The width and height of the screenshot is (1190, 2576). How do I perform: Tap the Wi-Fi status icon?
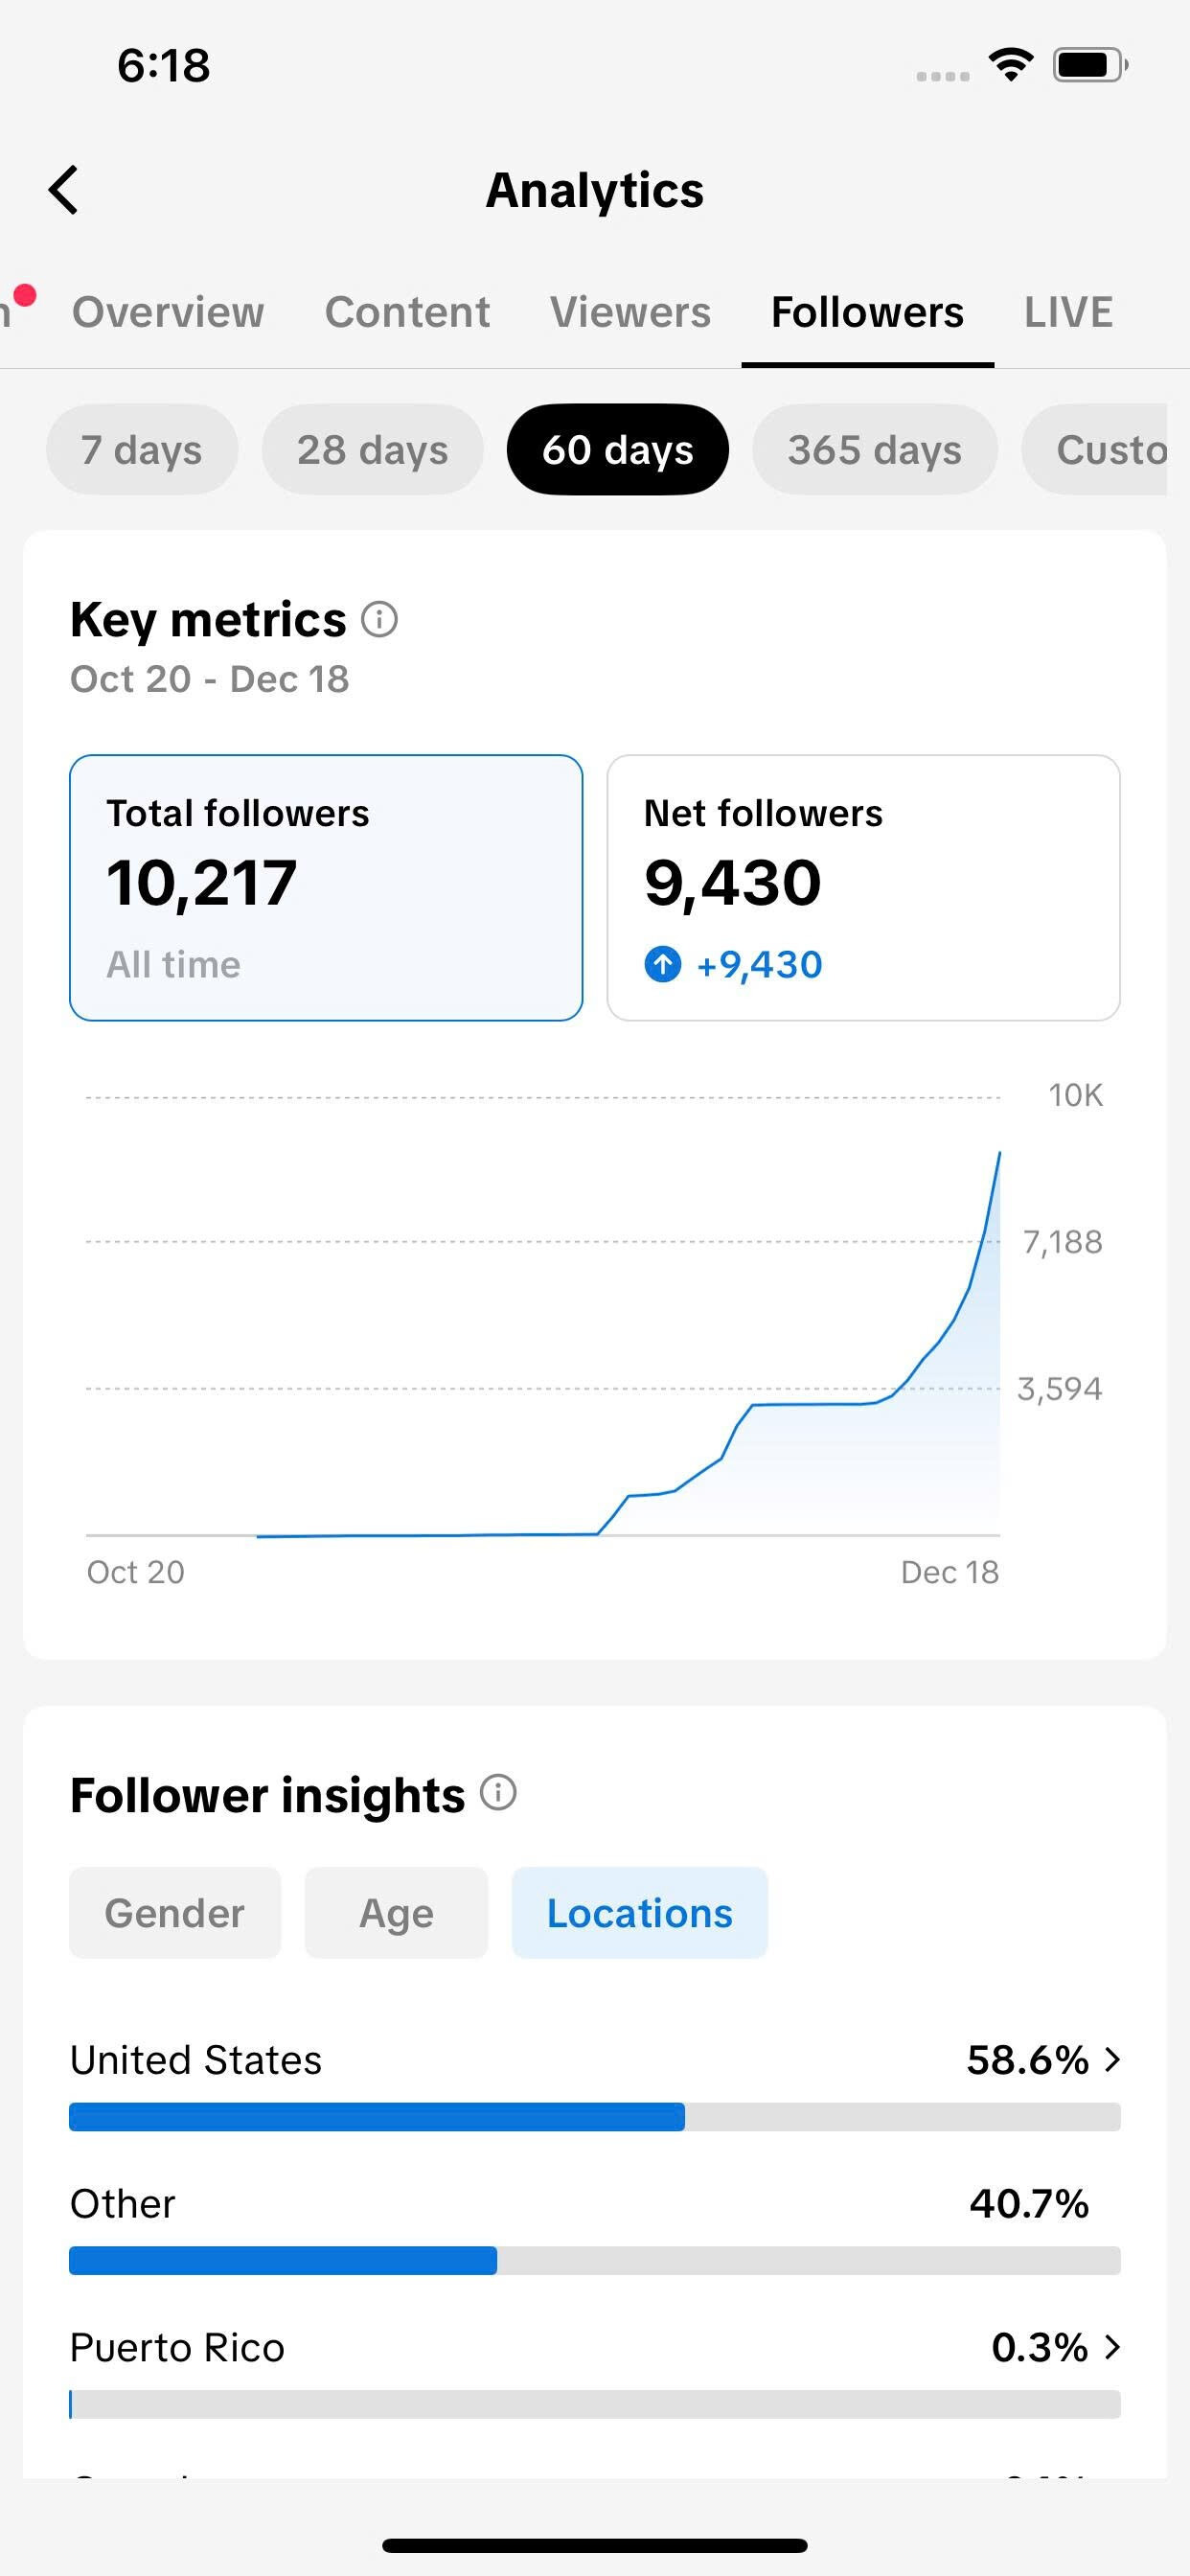point(1010,65)
